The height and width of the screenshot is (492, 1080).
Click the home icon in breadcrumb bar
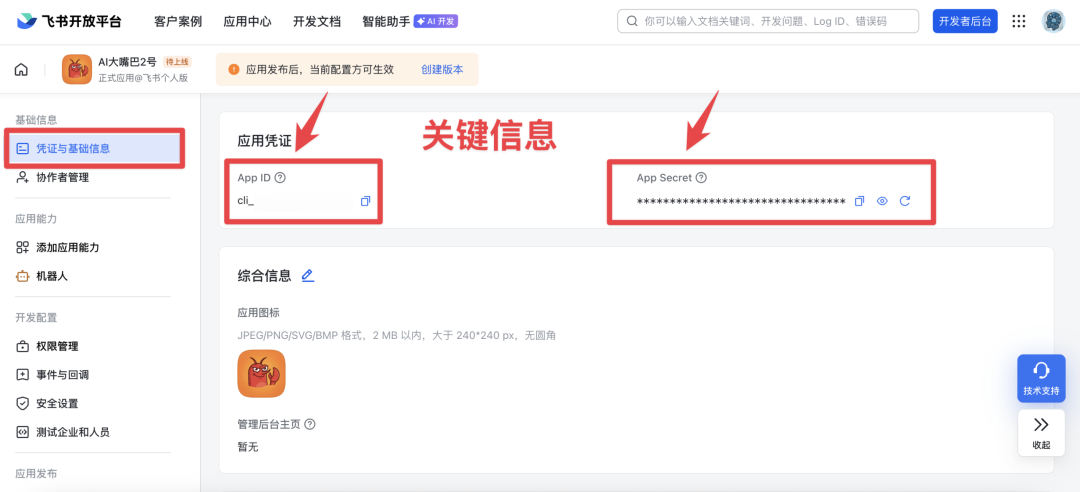(21, 70)
